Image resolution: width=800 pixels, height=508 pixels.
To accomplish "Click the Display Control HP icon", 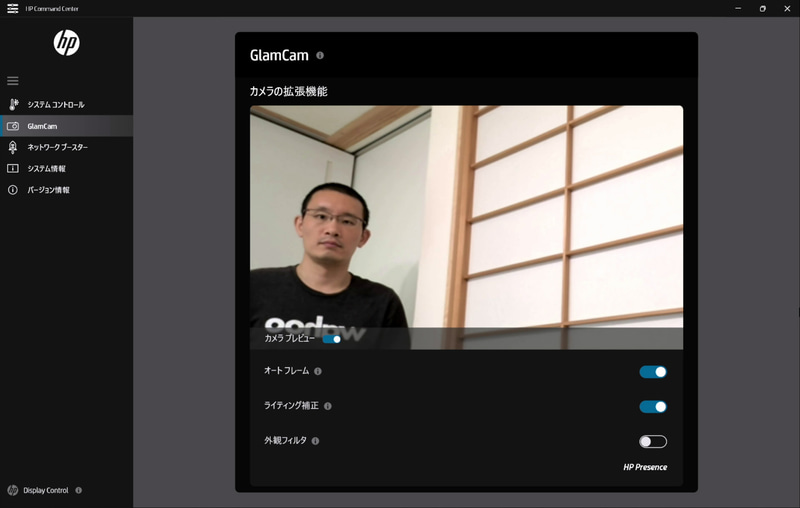I will click(13, 490).
